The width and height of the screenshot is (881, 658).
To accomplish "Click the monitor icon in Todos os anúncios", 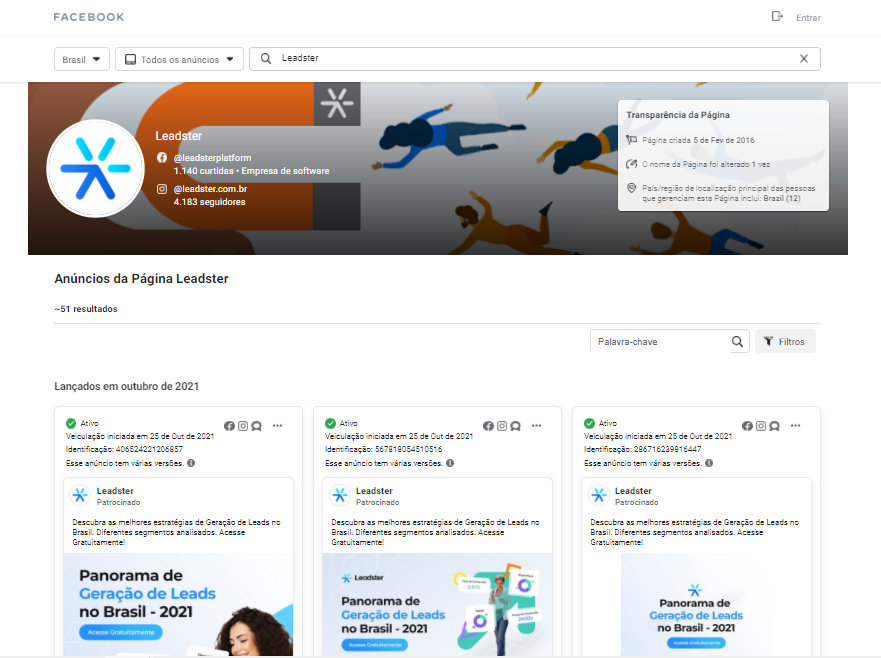I will click(130, 60).
